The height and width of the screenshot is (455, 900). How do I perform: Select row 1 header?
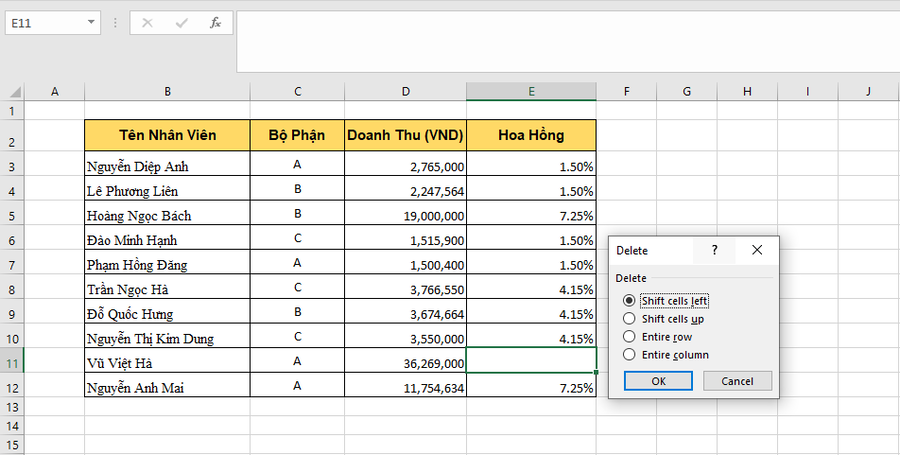tap(12, 111)
